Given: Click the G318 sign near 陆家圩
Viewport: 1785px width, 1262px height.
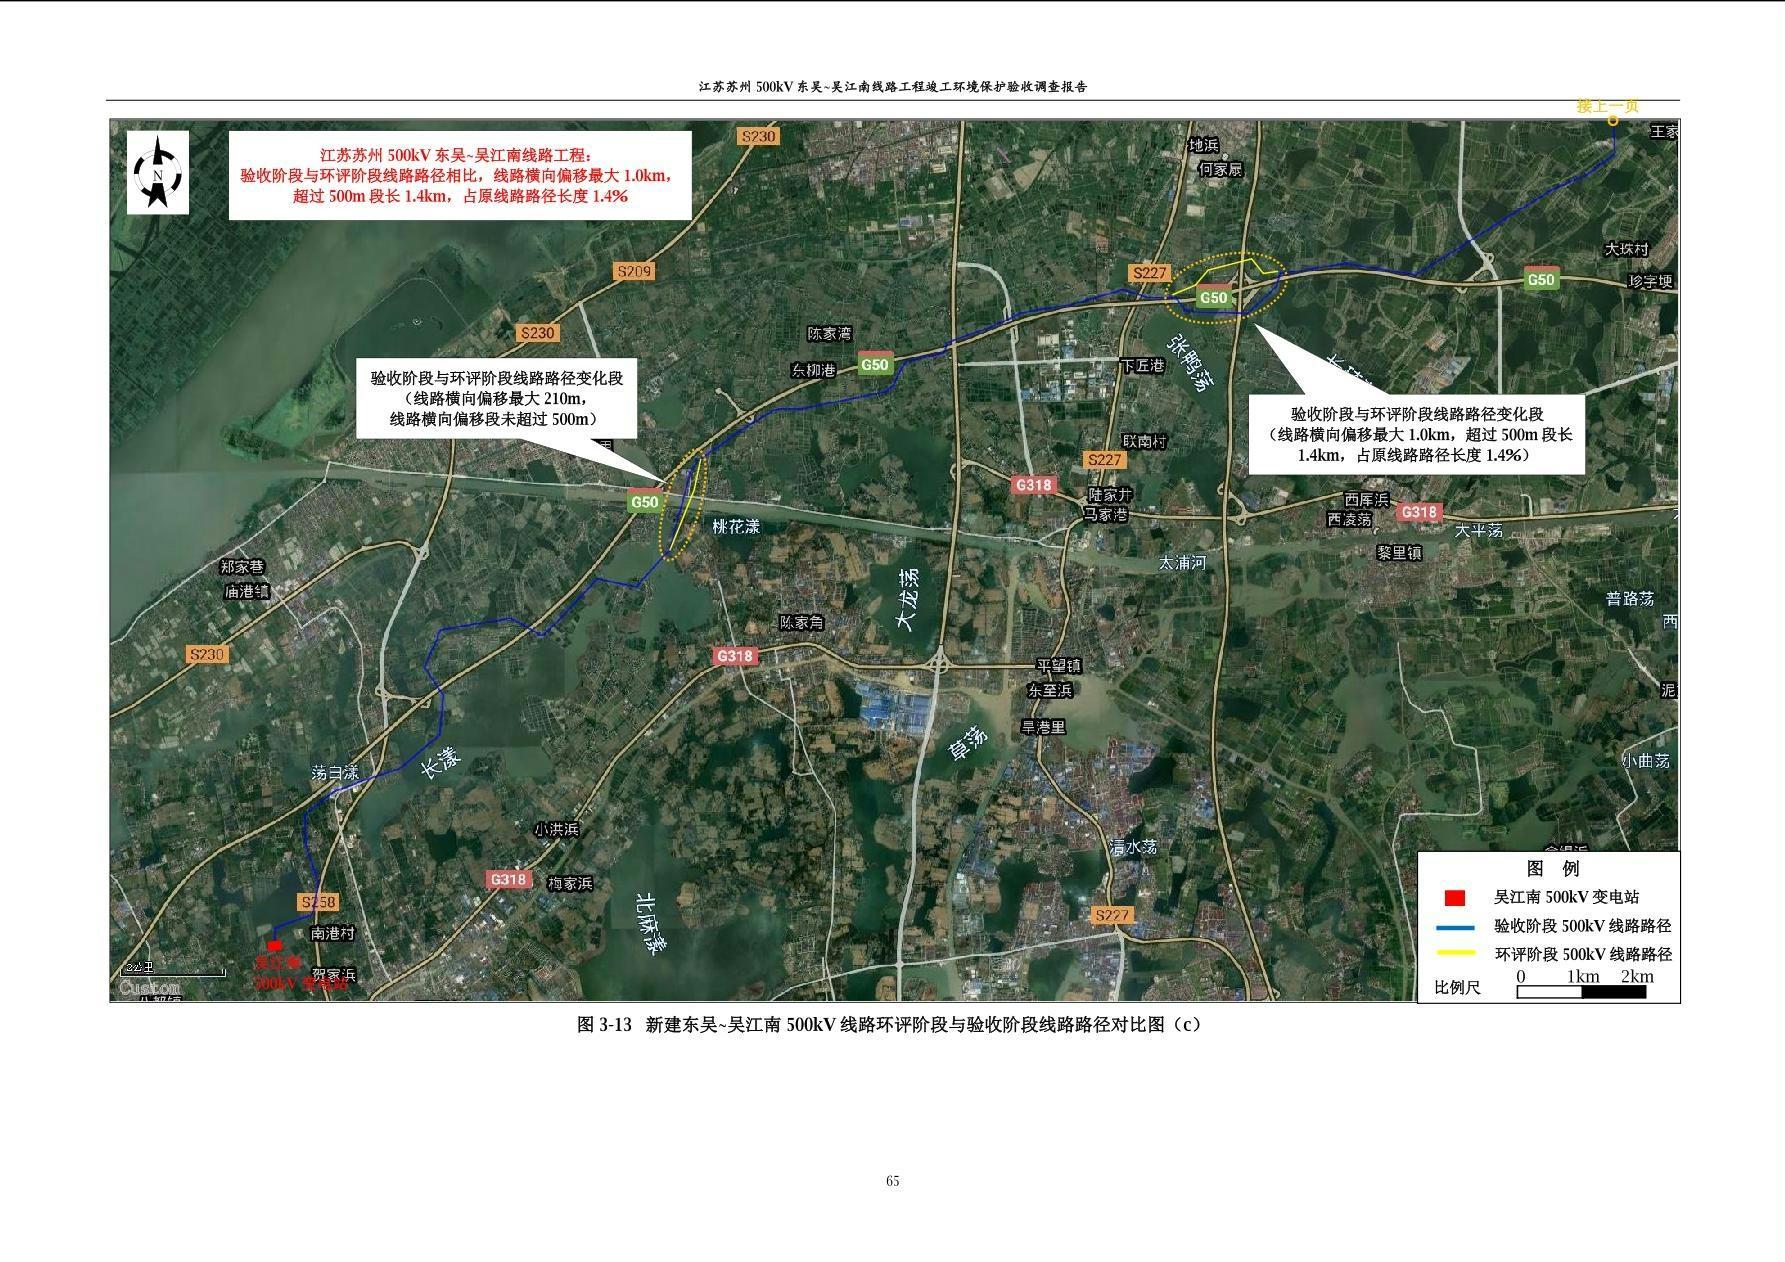Looking at the screenshot, I should tap(1034, 485).
